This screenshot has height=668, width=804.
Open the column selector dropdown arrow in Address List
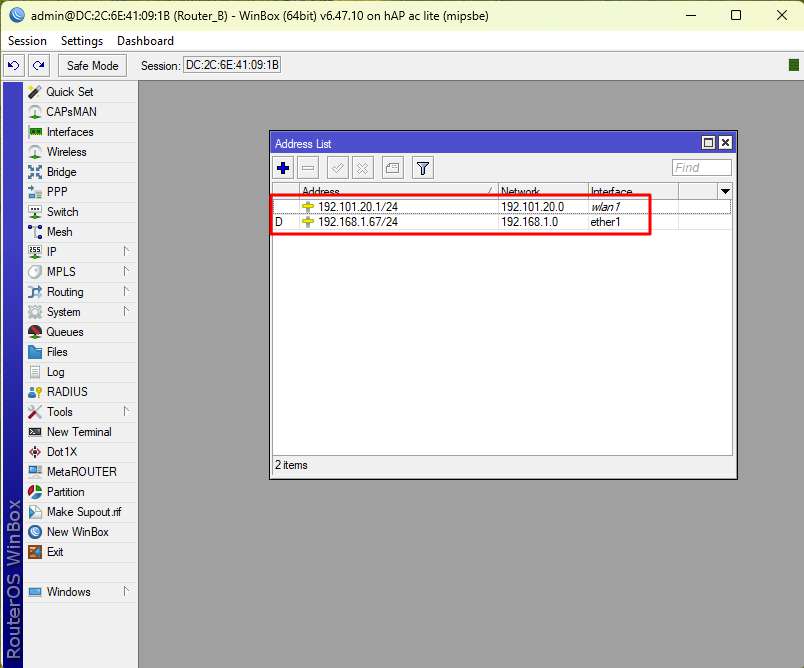coord(725,191)
